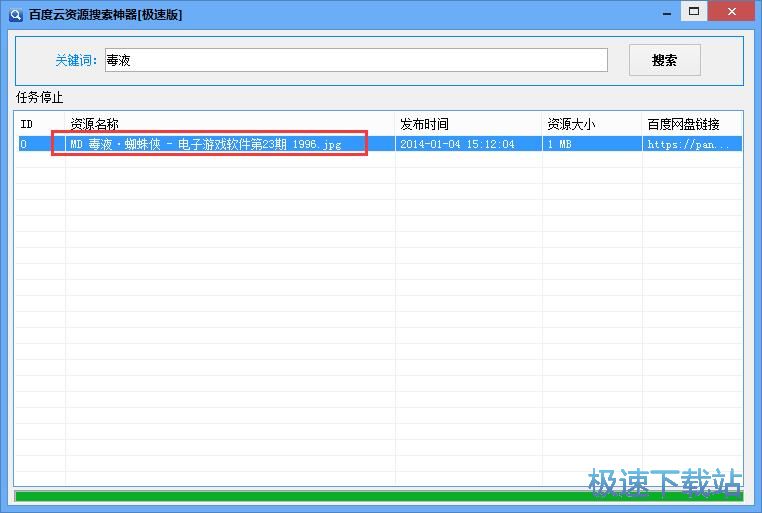Click the 关键词 label
This screenshot has width=762, height=513.
point(76,60)
